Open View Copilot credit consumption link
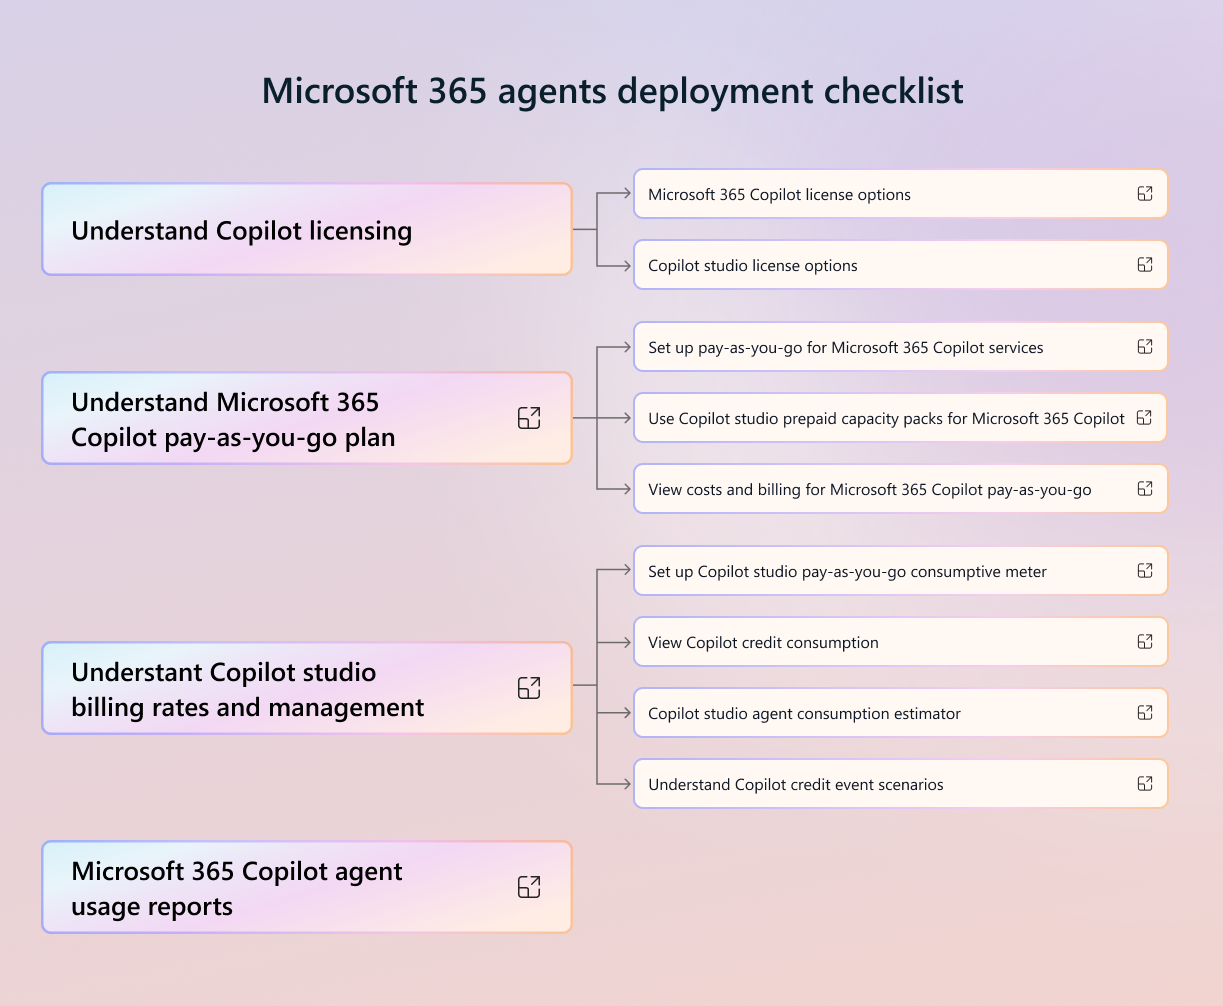The image size is (1223, 1006). point(901,642)
